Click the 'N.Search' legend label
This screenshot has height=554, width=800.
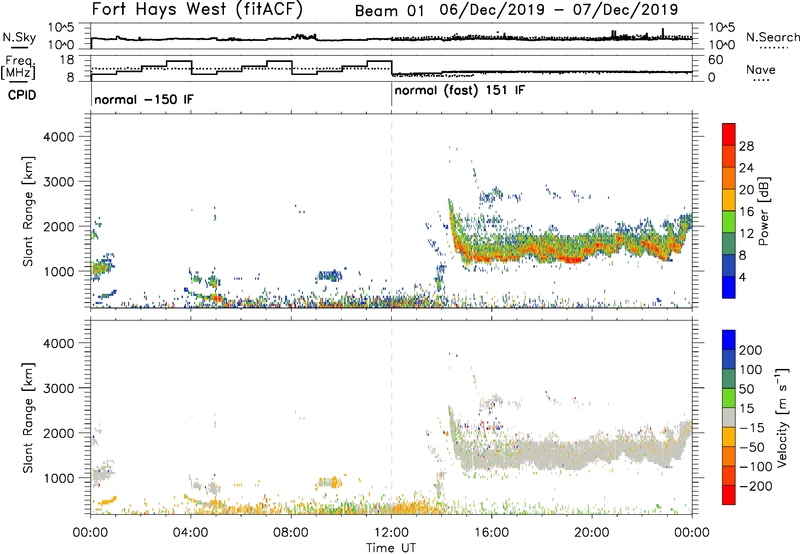(x=772, y=37)
